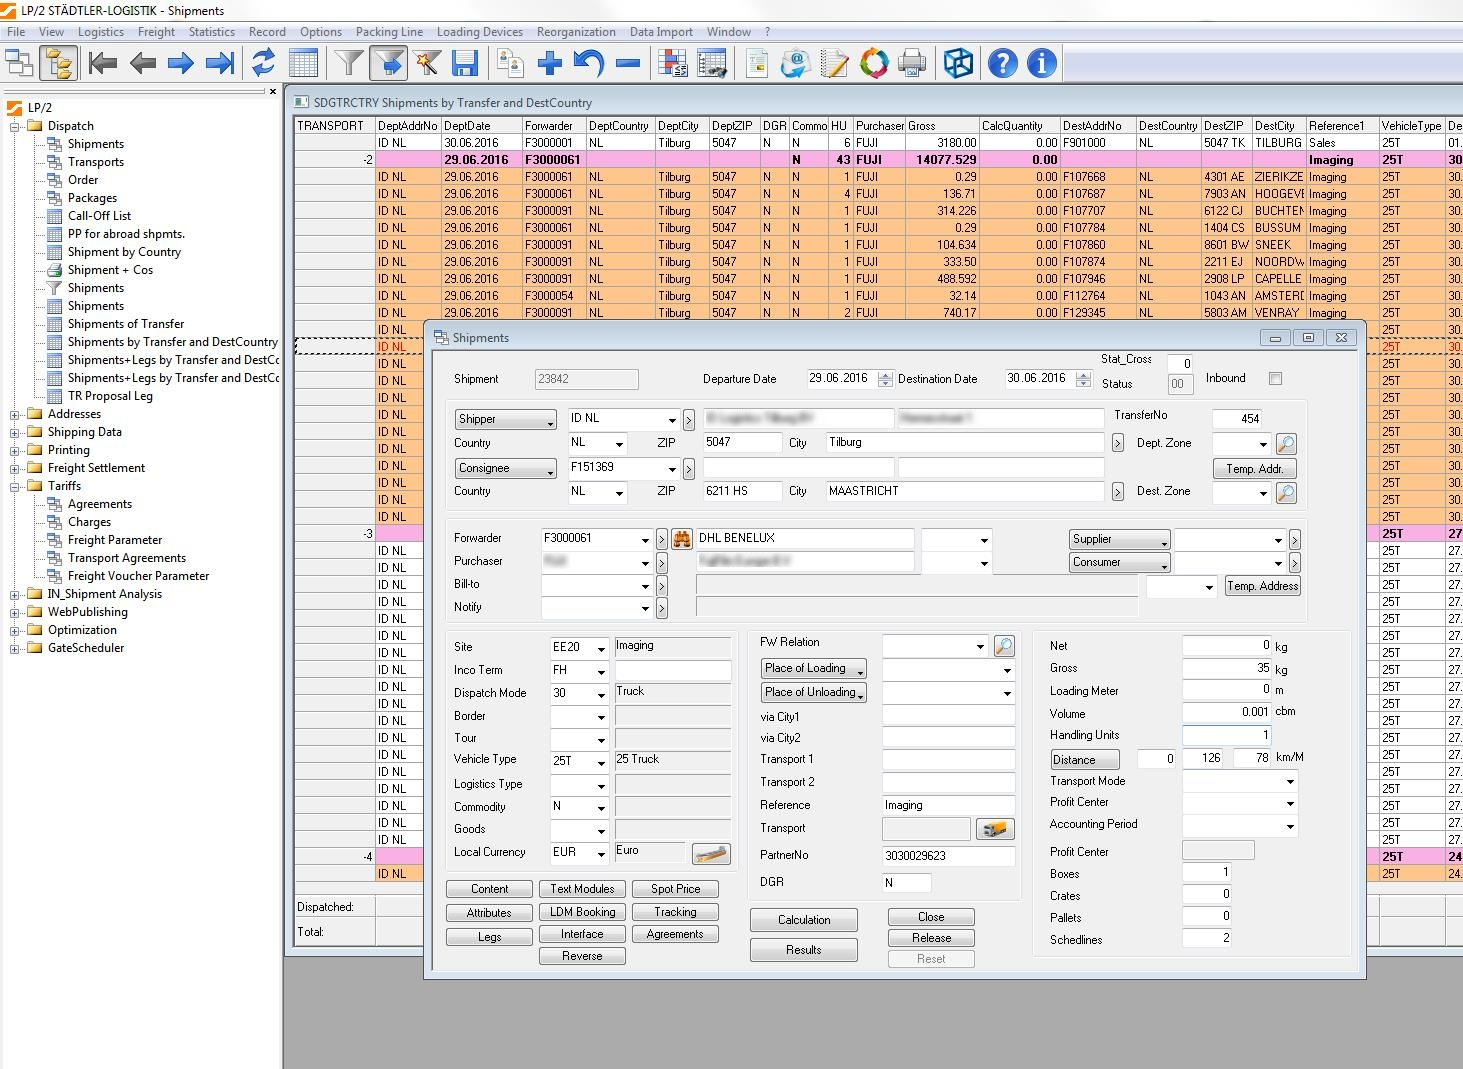Increment the Departure Date stepper up arrow

(885, 374)
